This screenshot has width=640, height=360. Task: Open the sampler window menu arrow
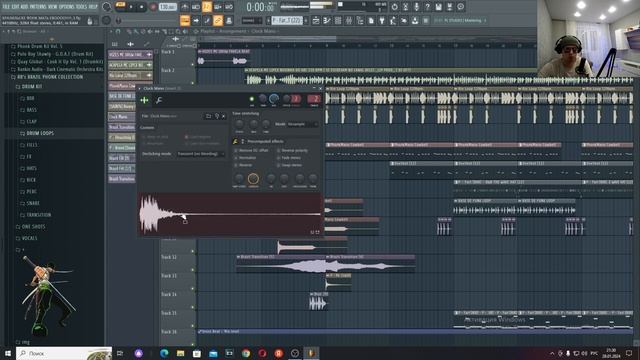[140, 88]
